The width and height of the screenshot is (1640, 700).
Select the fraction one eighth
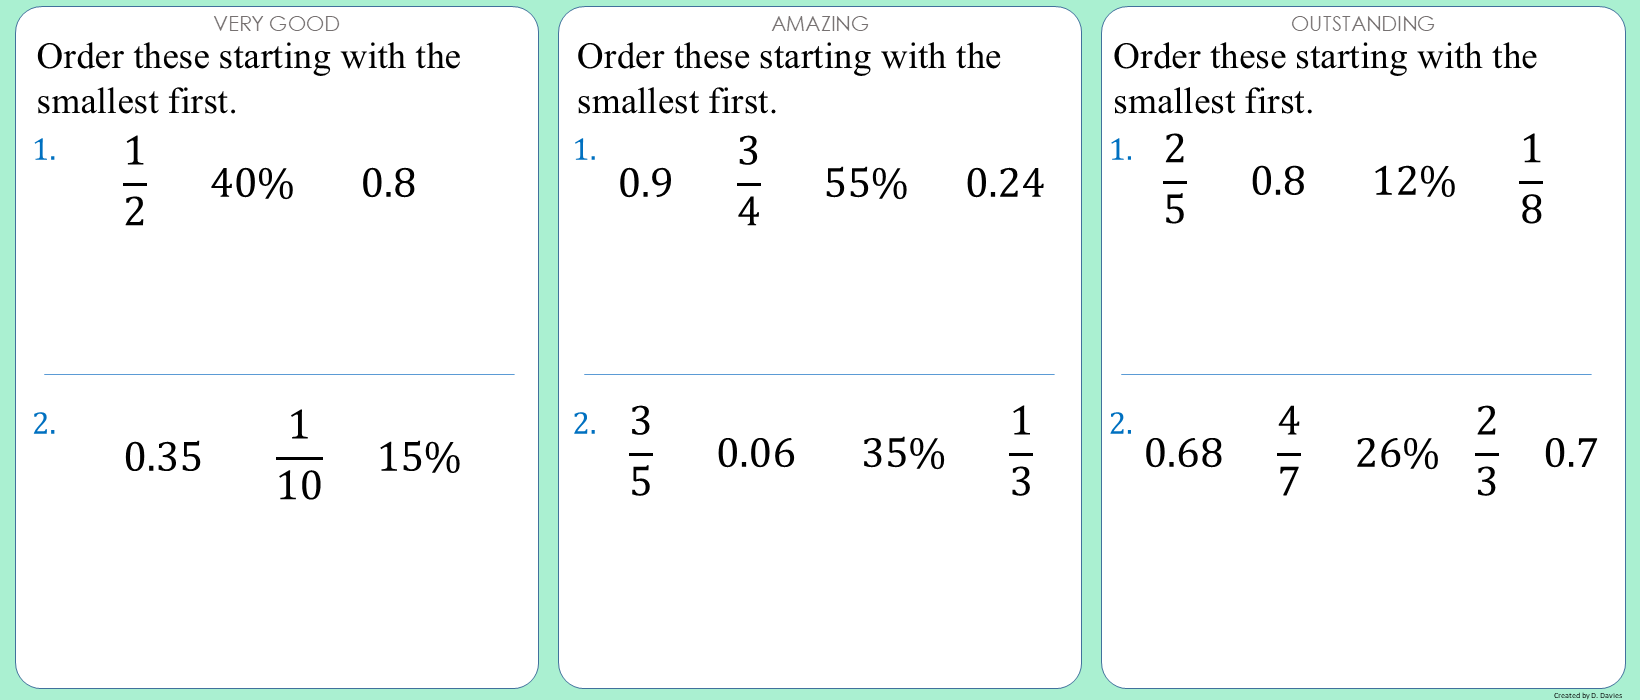pyautogui.click(x=1531, y=180)
